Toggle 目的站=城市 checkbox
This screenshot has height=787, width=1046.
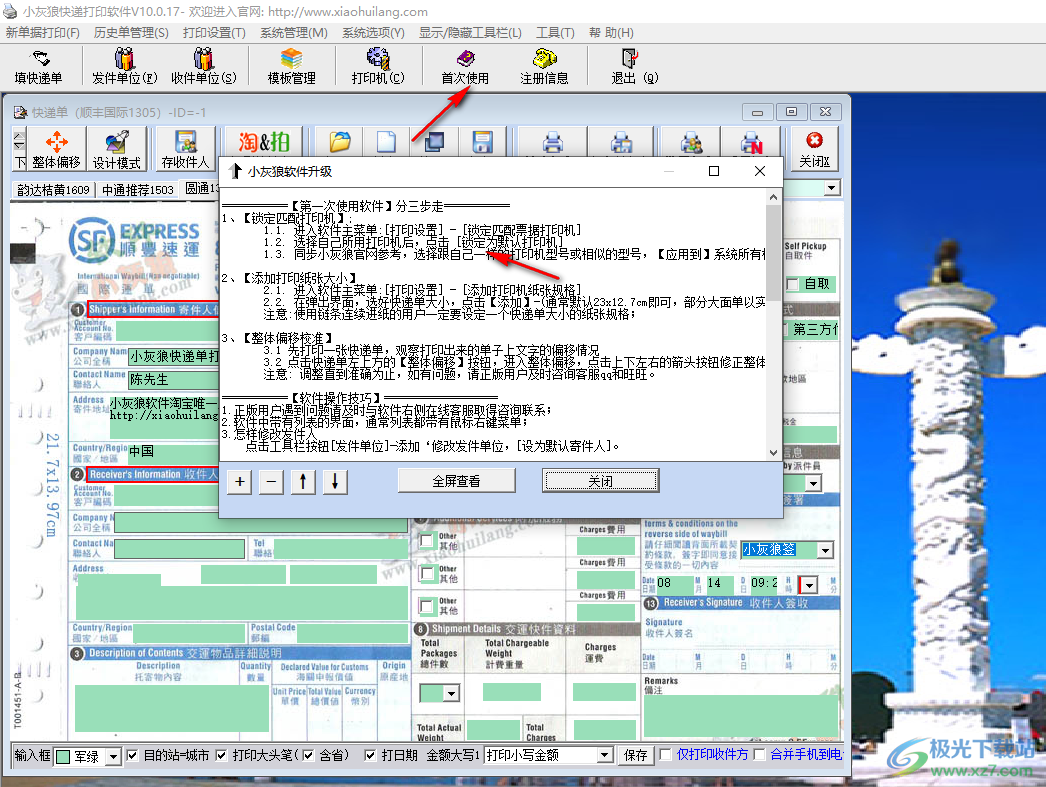[132, 755]
